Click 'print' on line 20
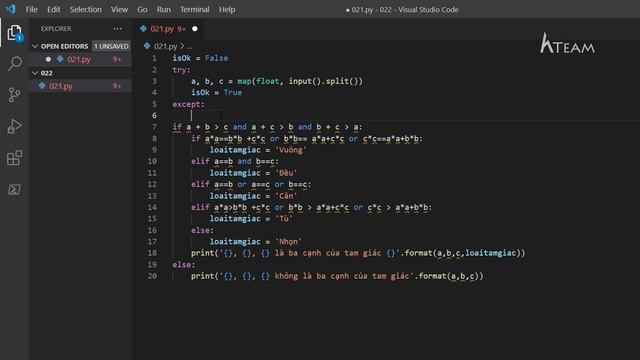 point(202,276)
